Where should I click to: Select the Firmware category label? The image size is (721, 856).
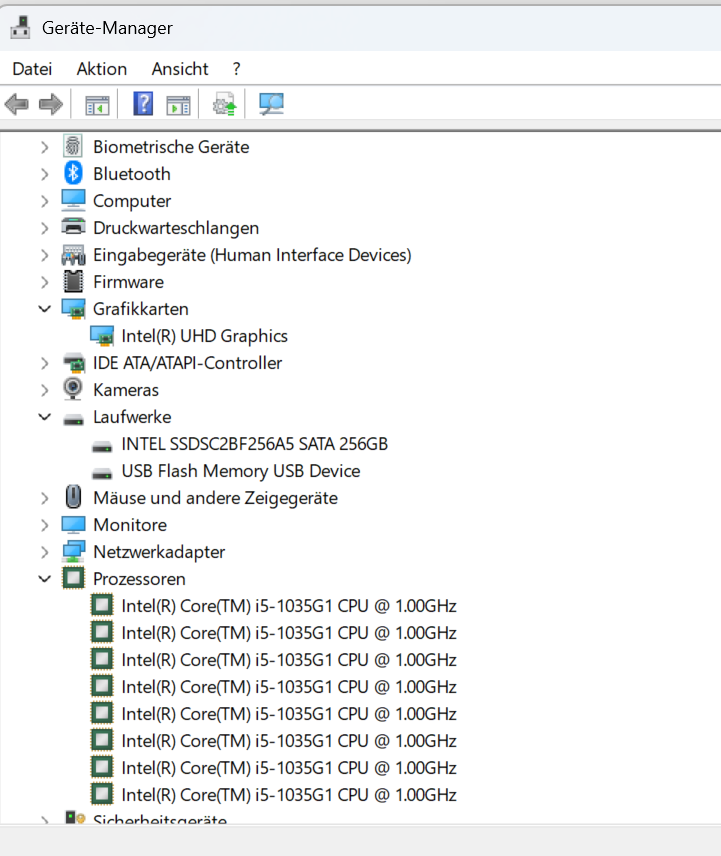click(x=128, y=282)
